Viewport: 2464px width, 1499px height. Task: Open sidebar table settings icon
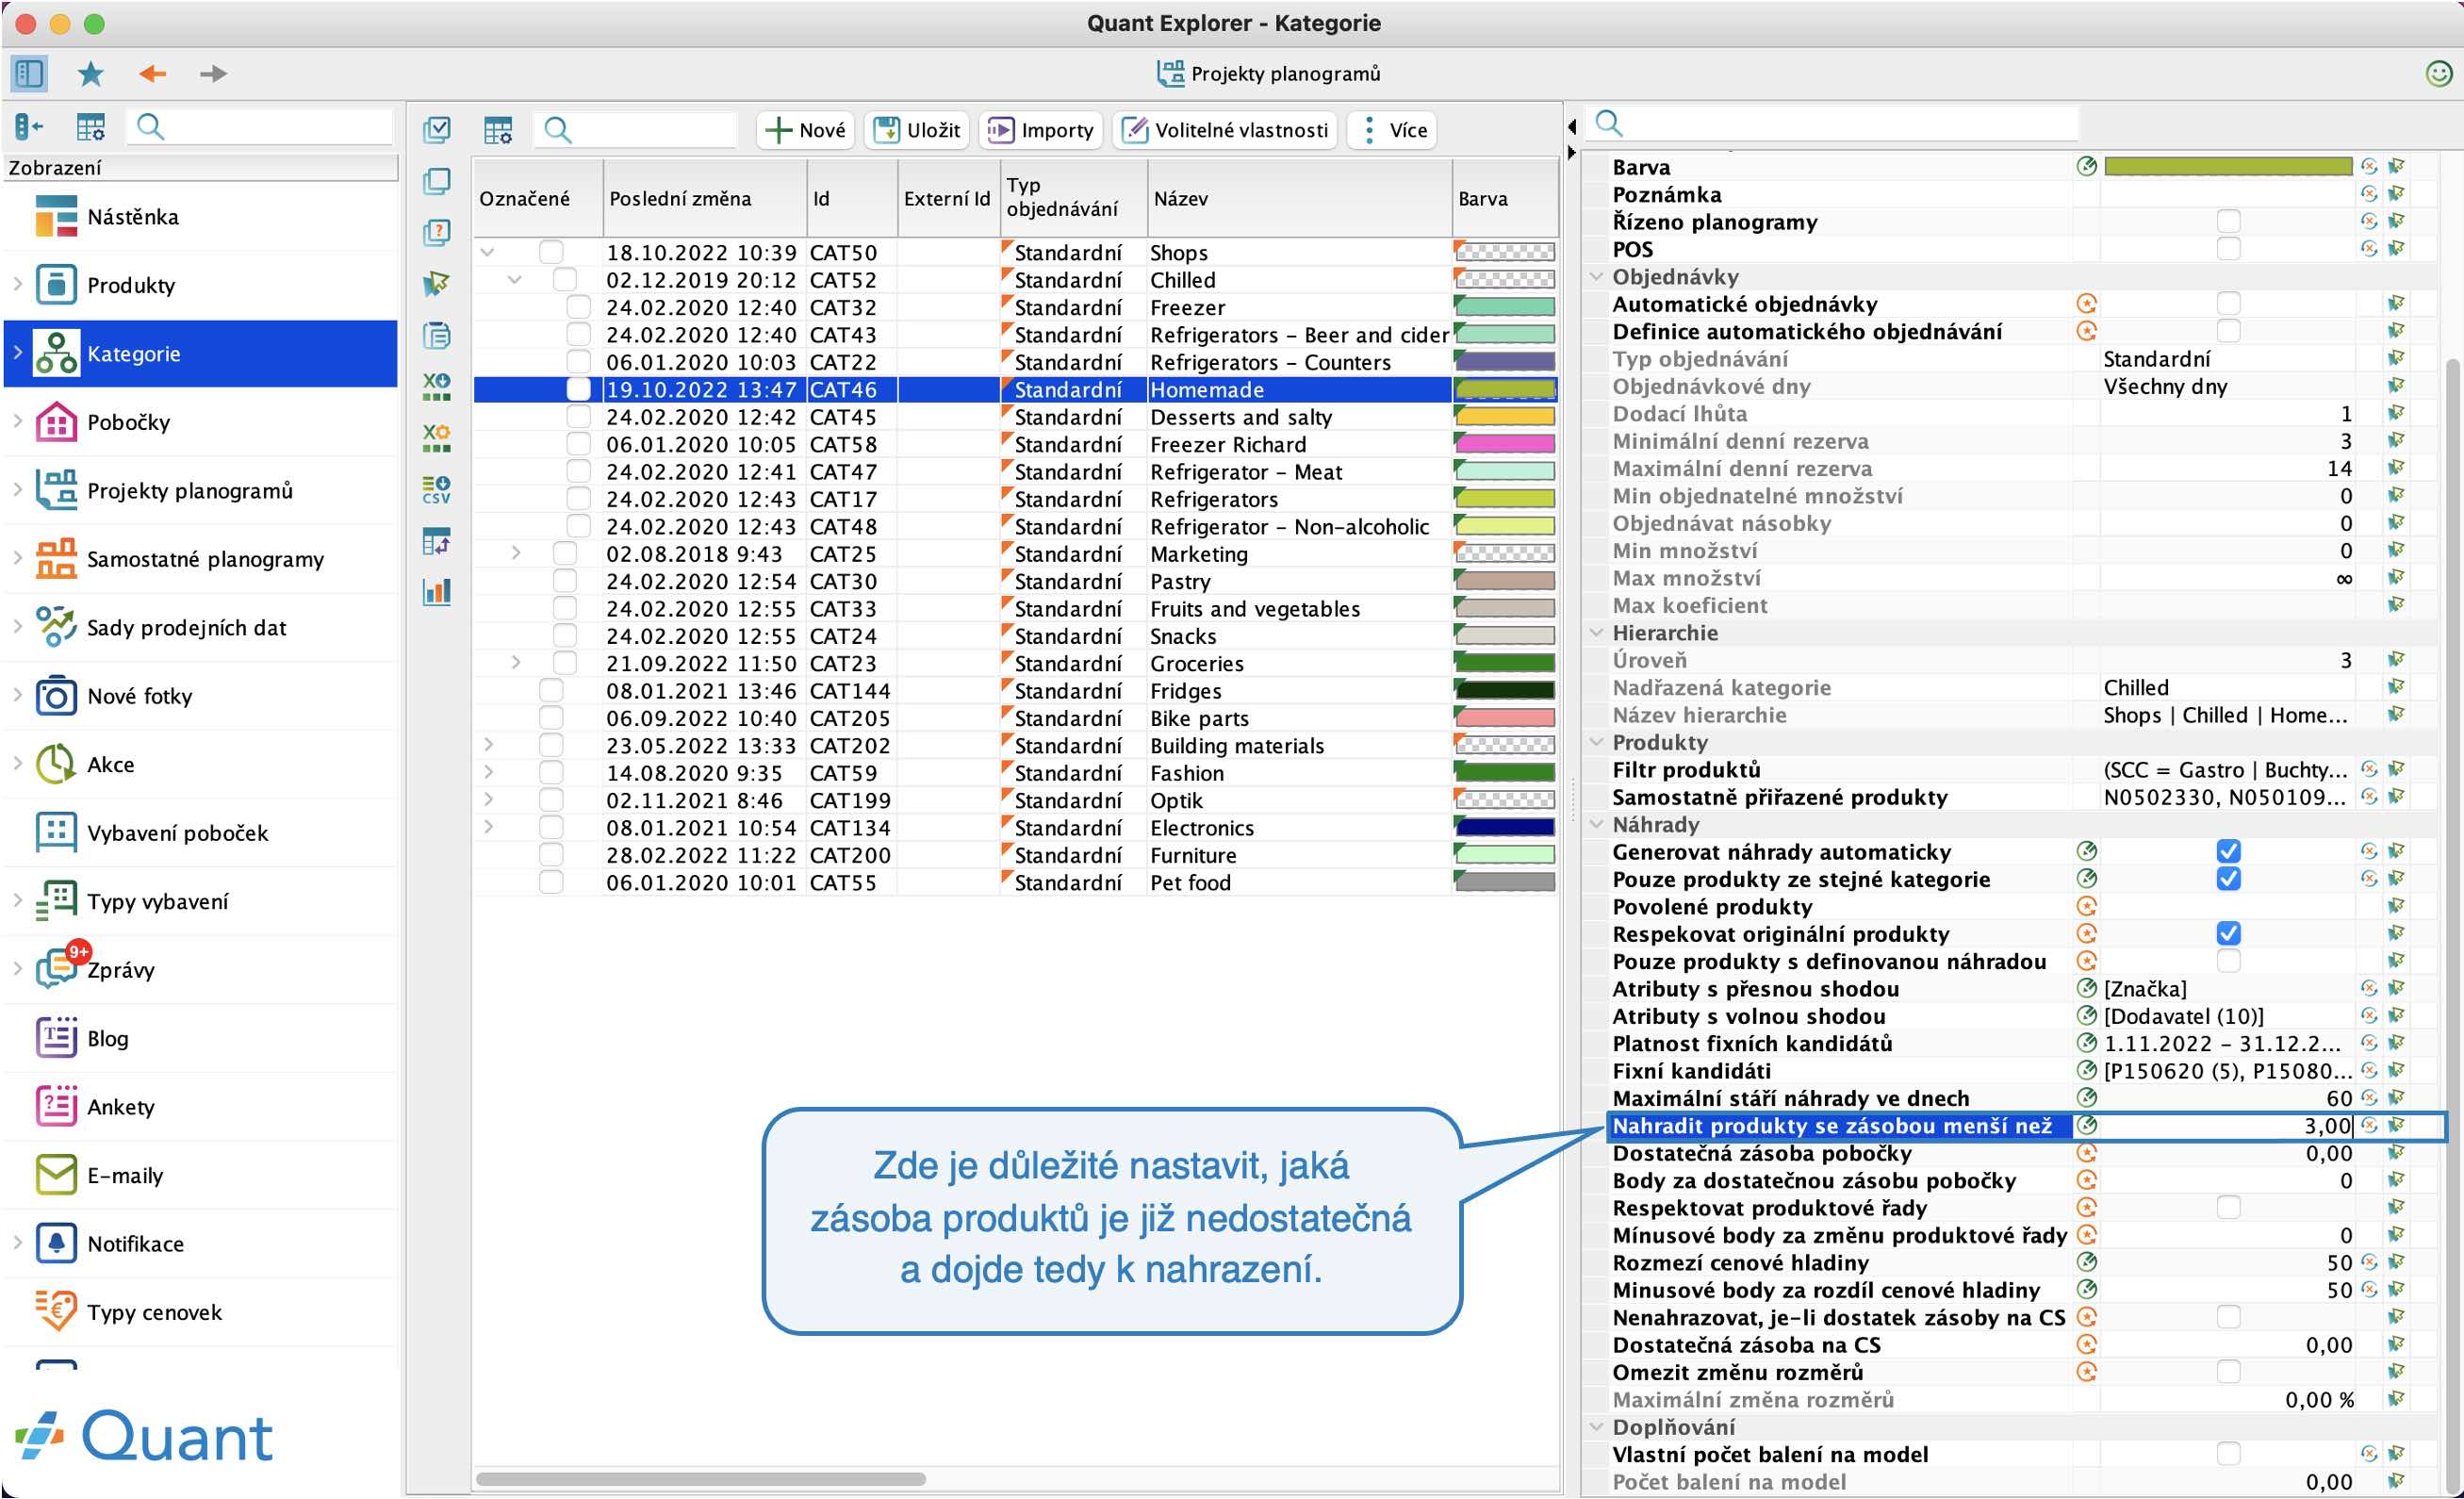click(x=91, y=127)
